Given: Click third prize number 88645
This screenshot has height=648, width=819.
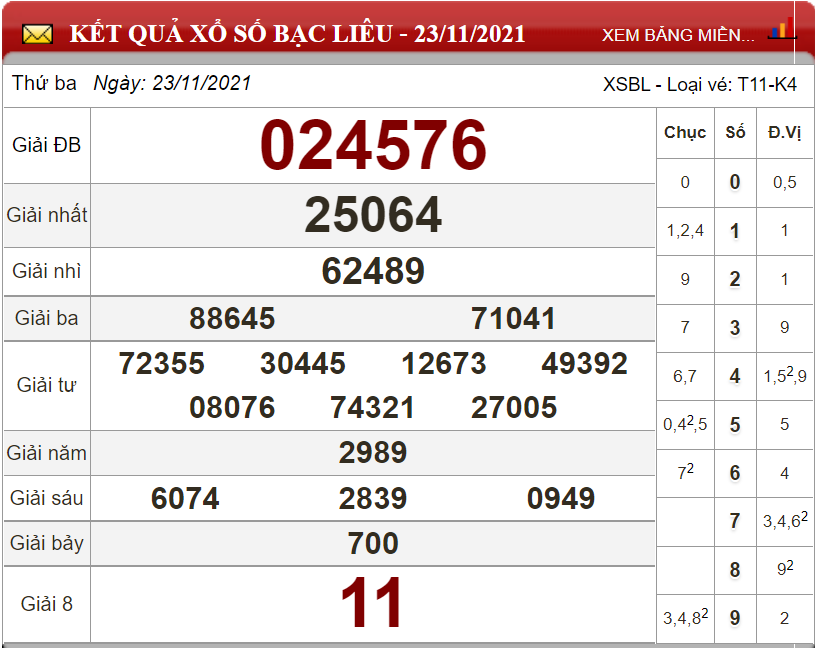Looking at the screenshot, I should point(232,319).
